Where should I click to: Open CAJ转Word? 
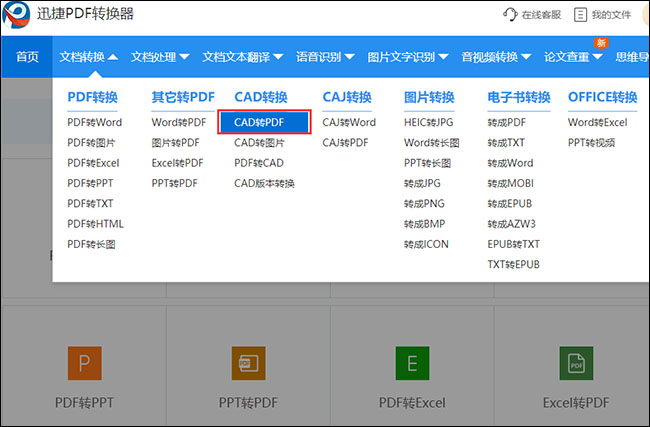pyautogui.click(x=349, y=122)
